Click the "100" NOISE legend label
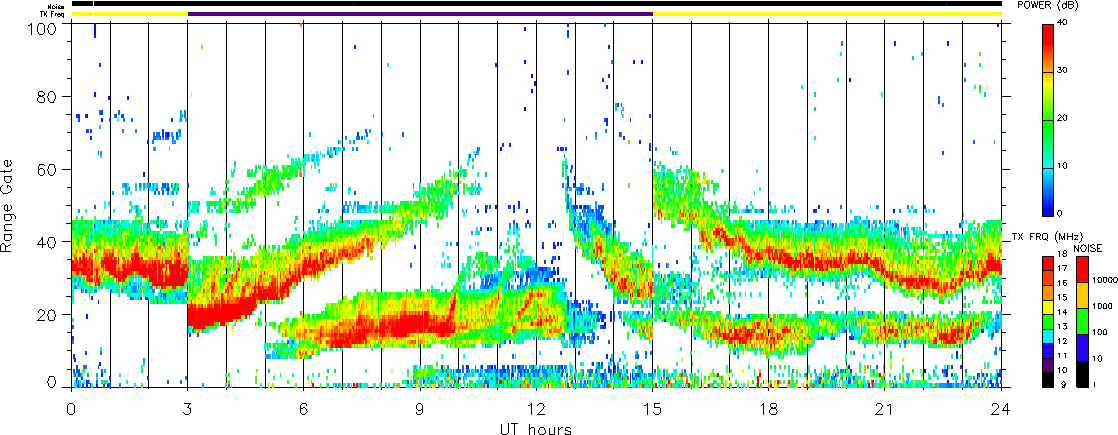 coord(1100,332)
